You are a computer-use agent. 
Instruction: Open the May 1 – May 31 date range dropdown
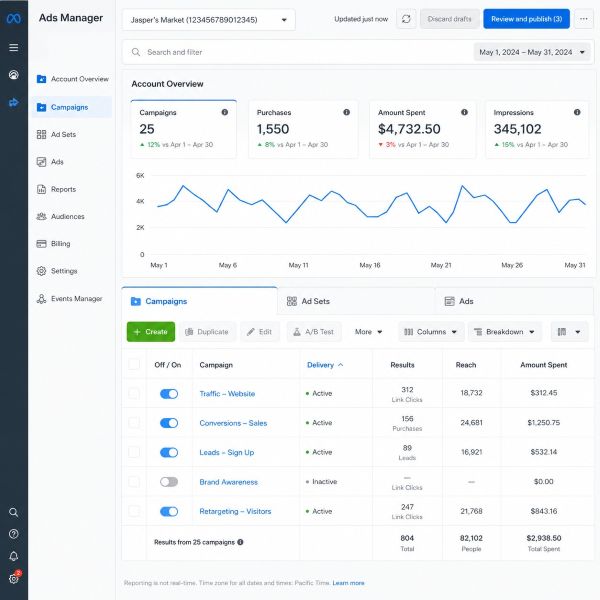pos(532,52)
